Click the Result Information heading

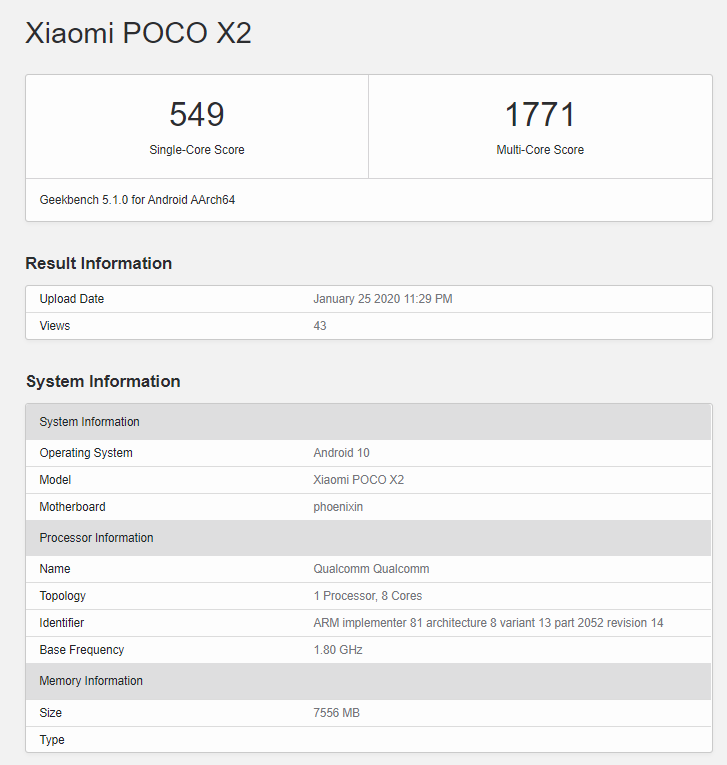click(x=99, y=263)
